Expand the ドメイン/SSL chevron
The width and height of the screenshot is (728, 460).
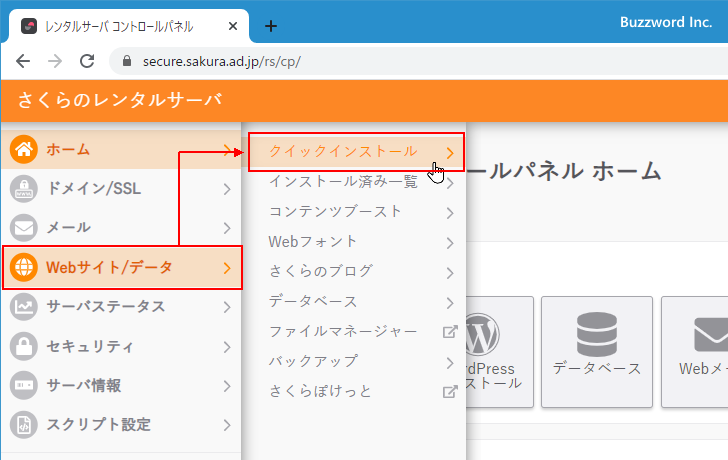pos(227,189)
